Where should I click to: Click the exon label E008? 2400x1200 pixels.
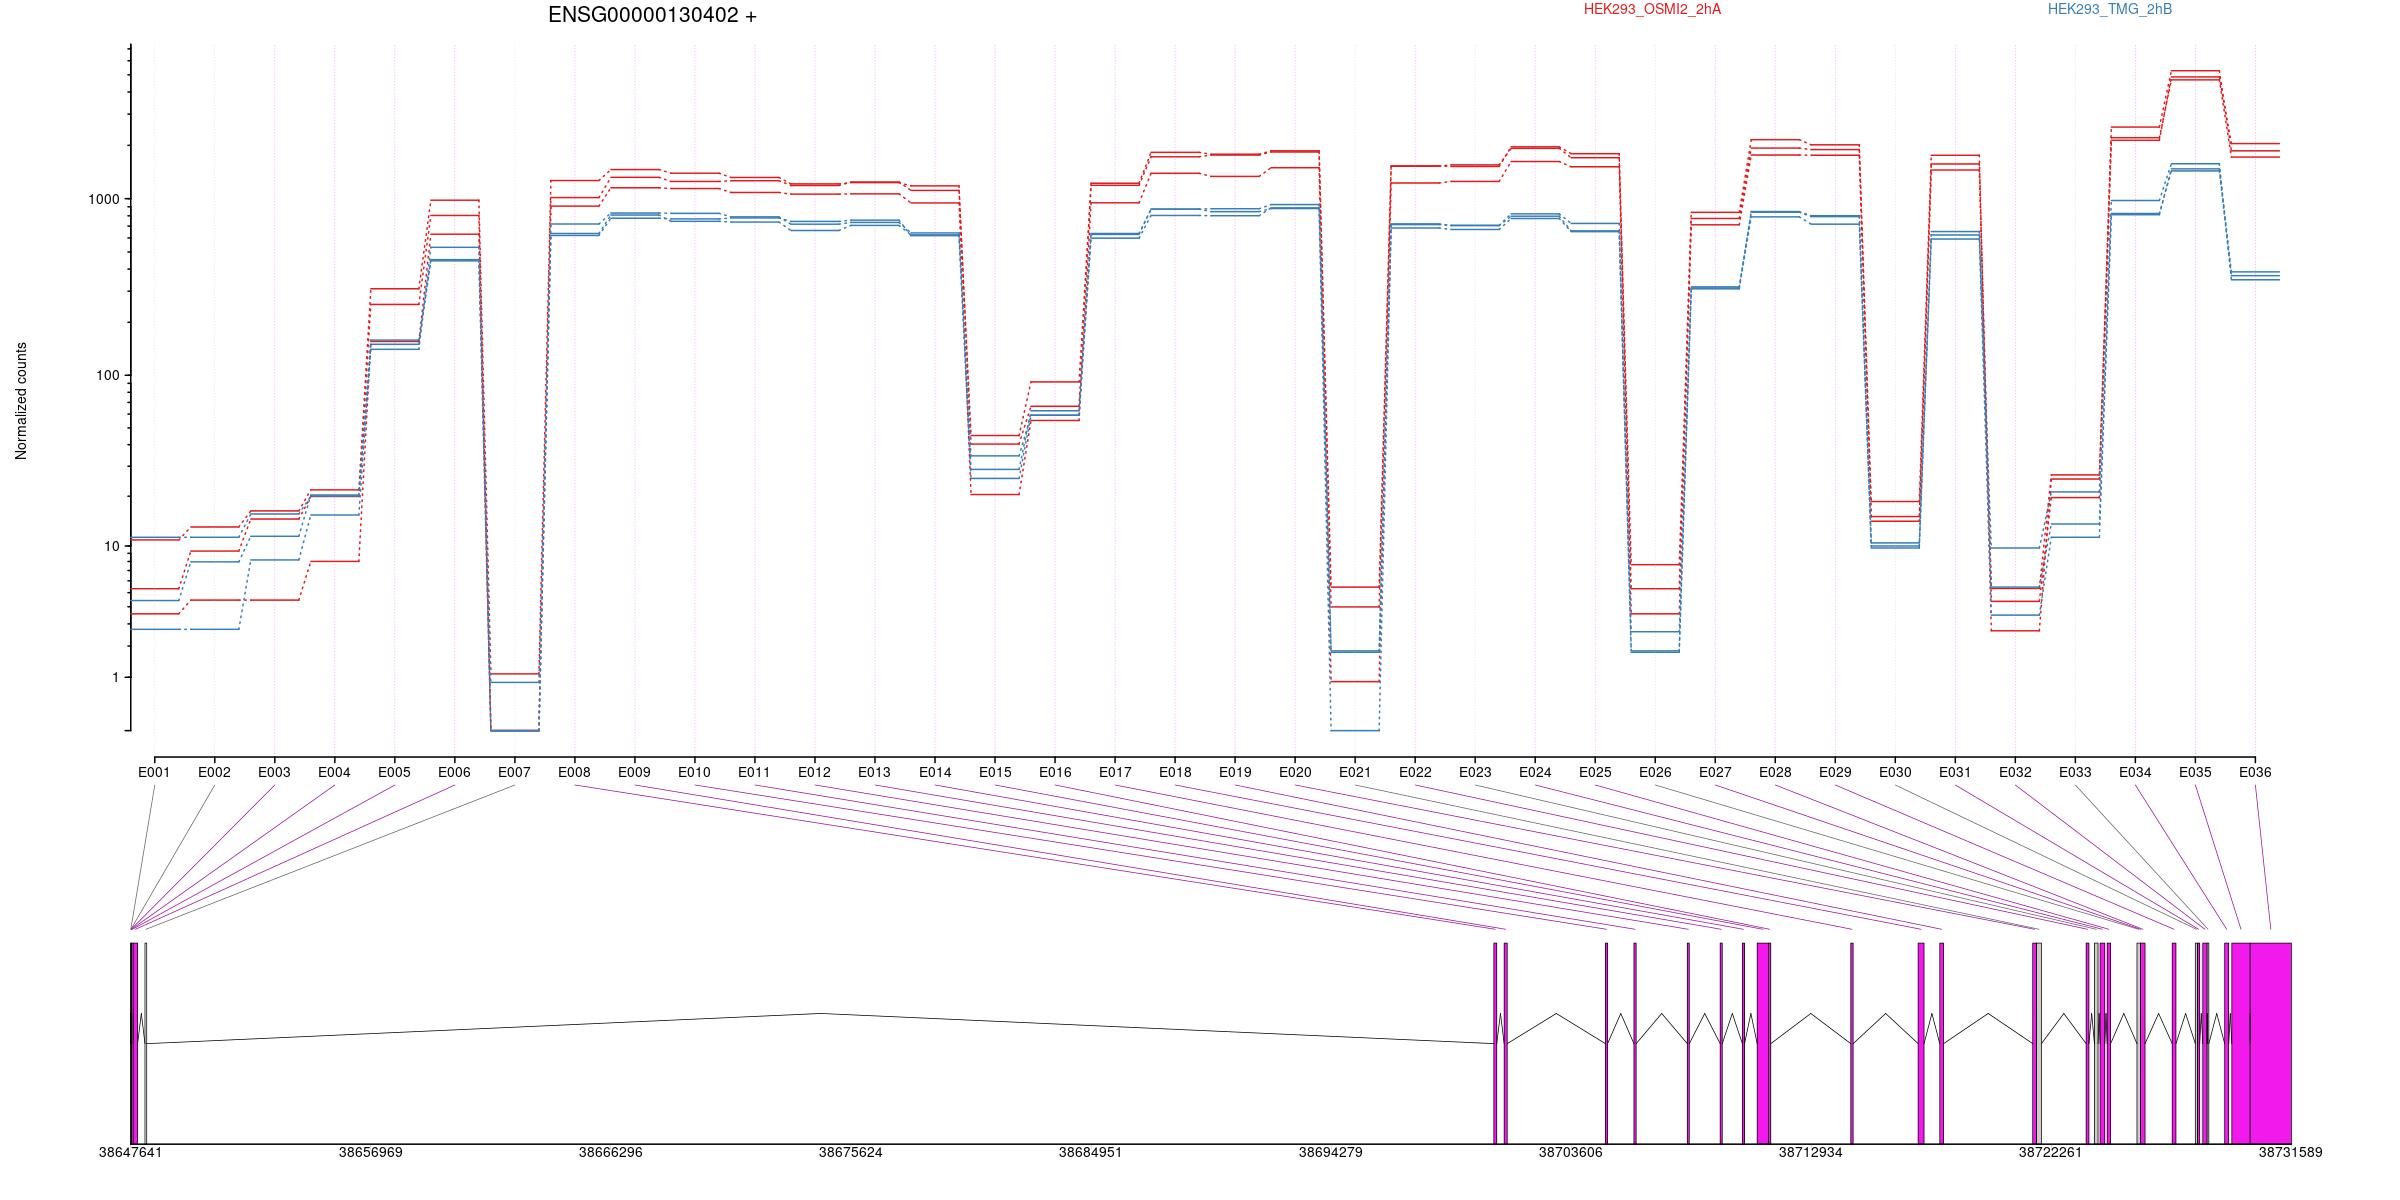click(574, 772)
